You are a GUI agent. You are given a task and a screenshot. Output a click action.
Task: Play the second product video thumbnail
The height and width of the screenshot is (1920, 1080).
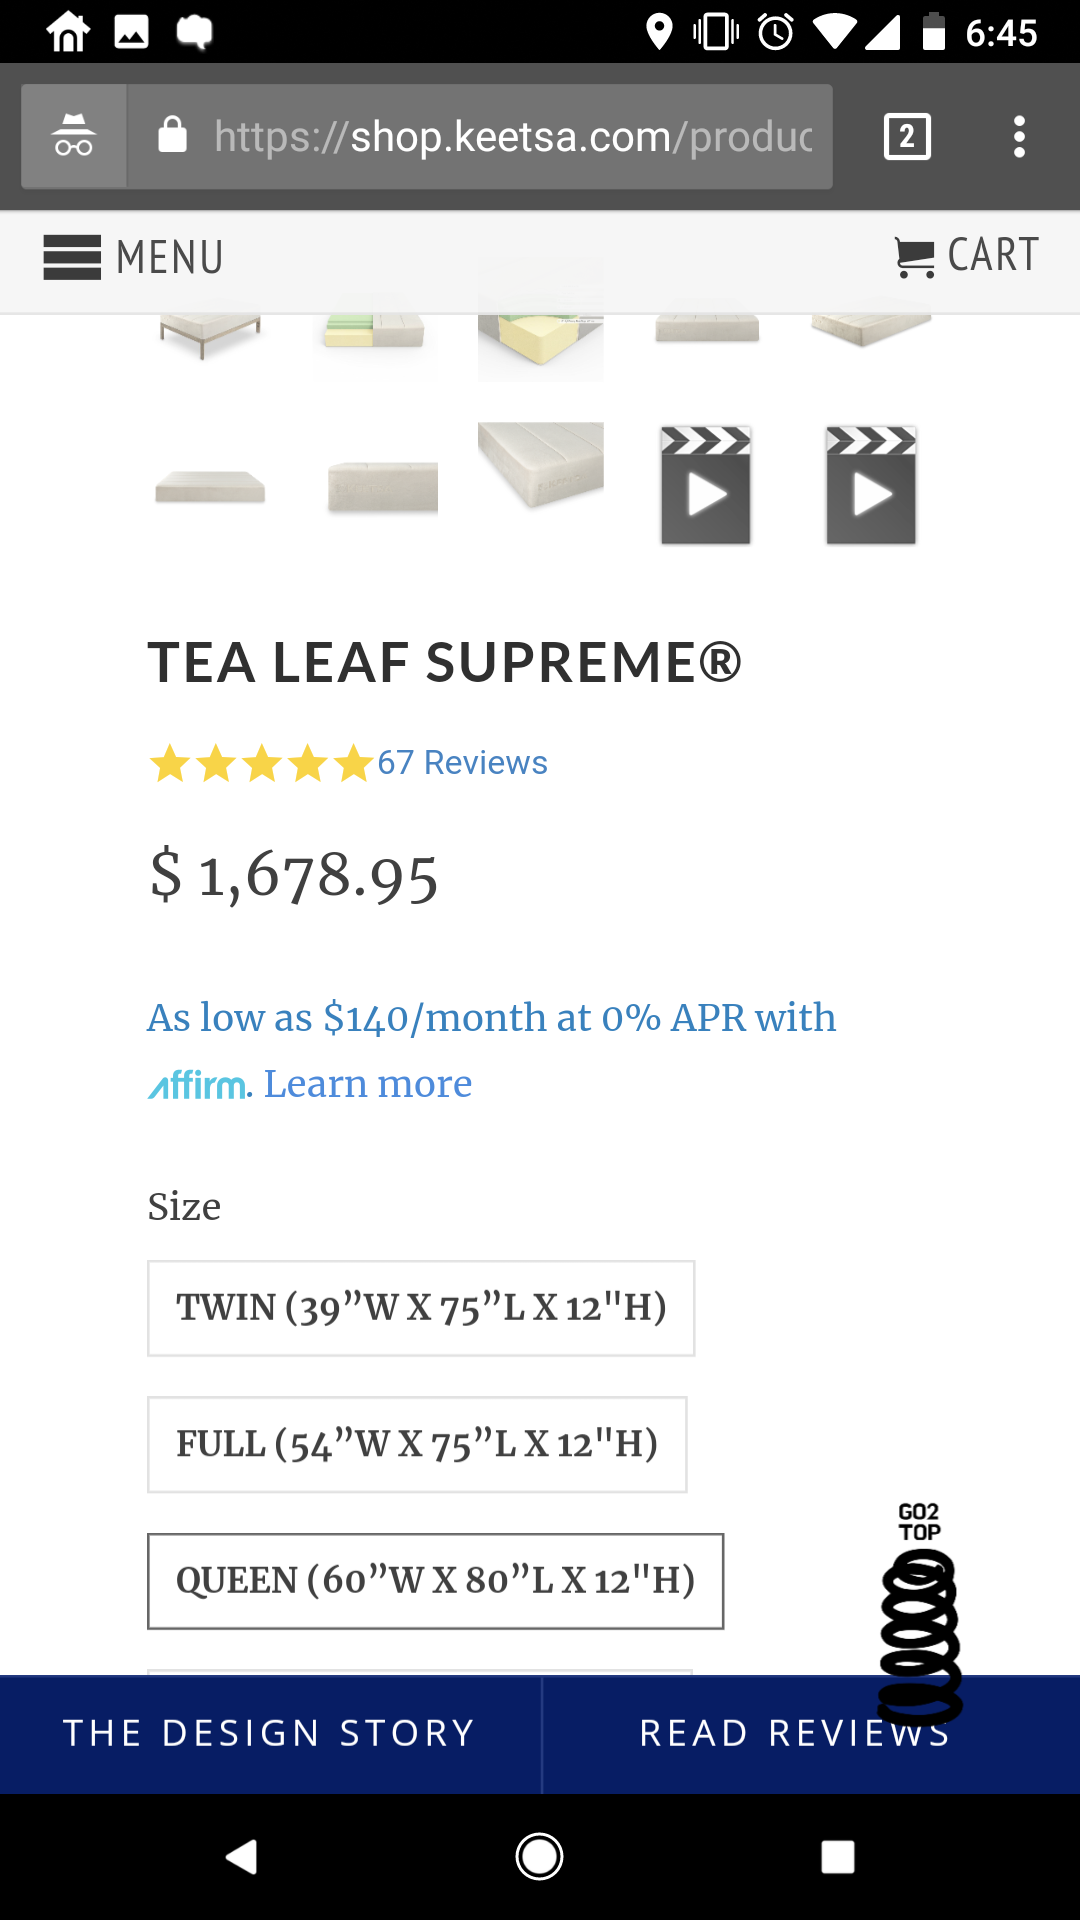click(871, 485)
